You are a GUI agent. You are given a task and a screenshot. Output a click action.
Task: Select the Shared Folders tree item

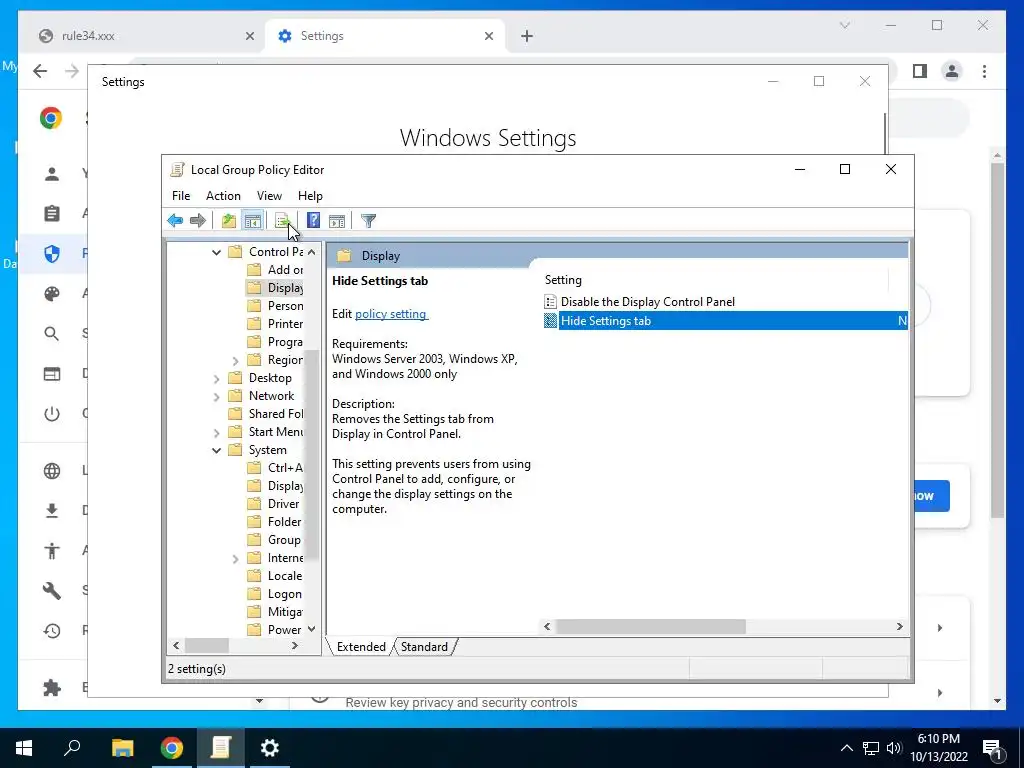coord(266,414)
